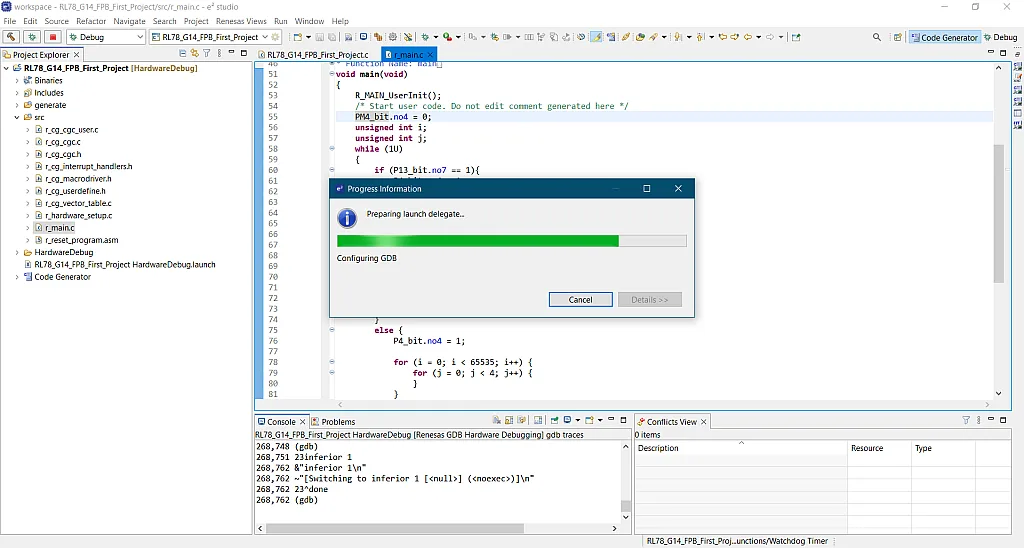The height and width of the screenshot is (548, 1024).
Task: Click Display Selected Console monitor icon
Action: point(568,420)
